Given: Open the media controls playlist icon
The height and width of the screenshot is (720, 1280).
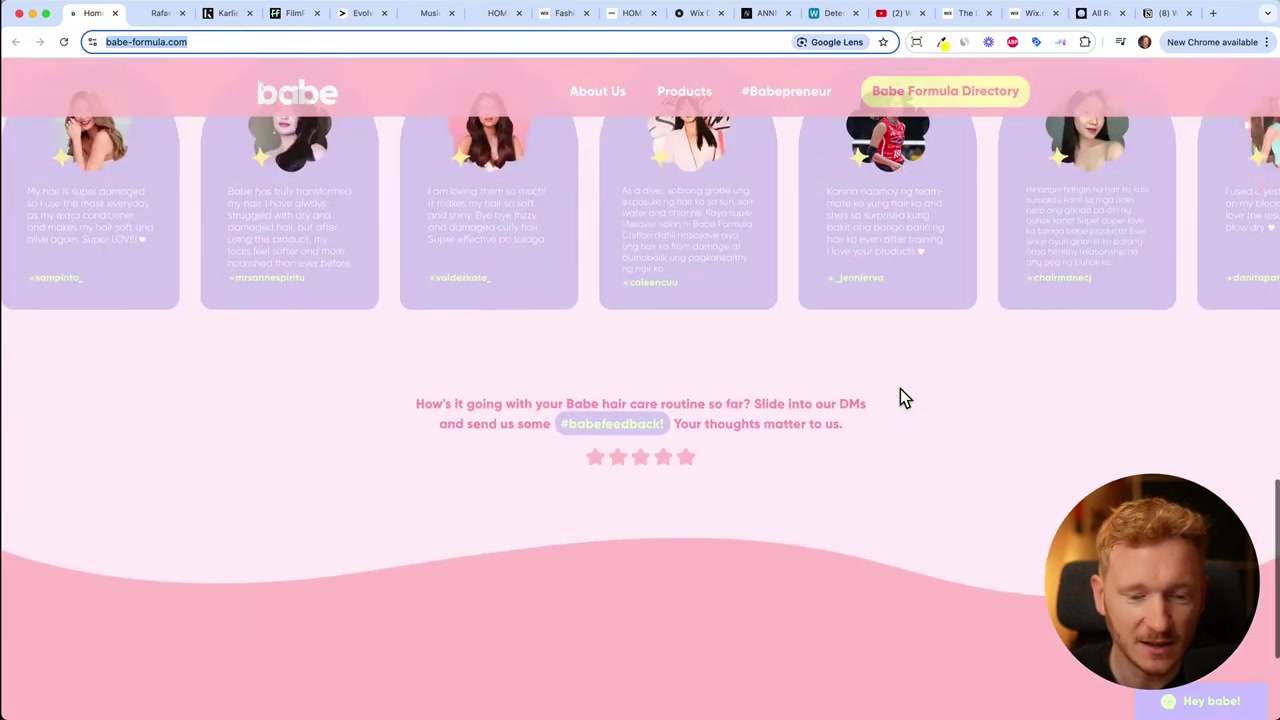Looking at the screenshot, I should pyautogui.click(x=1120, y=42).
